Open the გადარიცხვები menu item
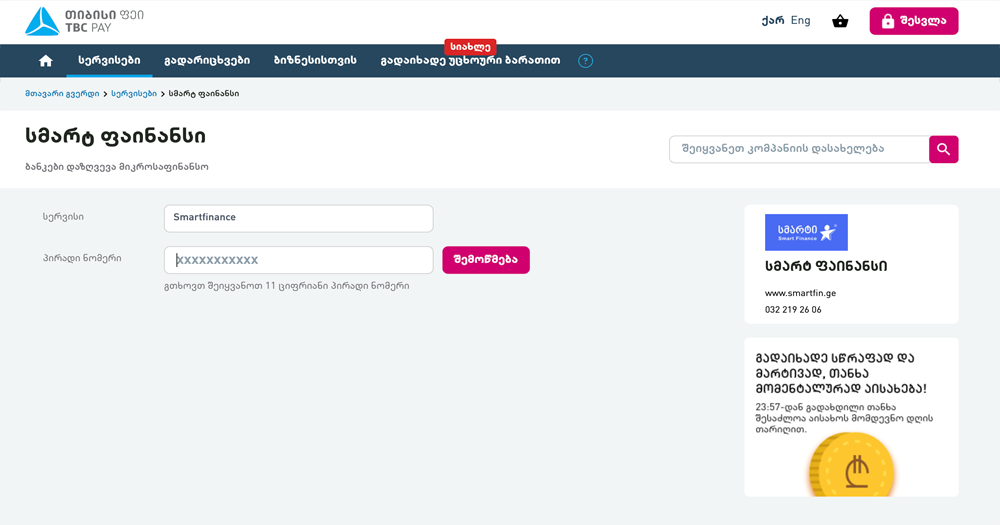 207,61
